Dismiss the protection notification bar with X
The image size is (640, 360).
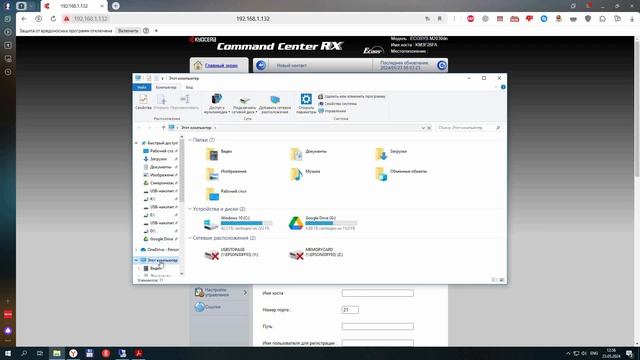[156, 31]
